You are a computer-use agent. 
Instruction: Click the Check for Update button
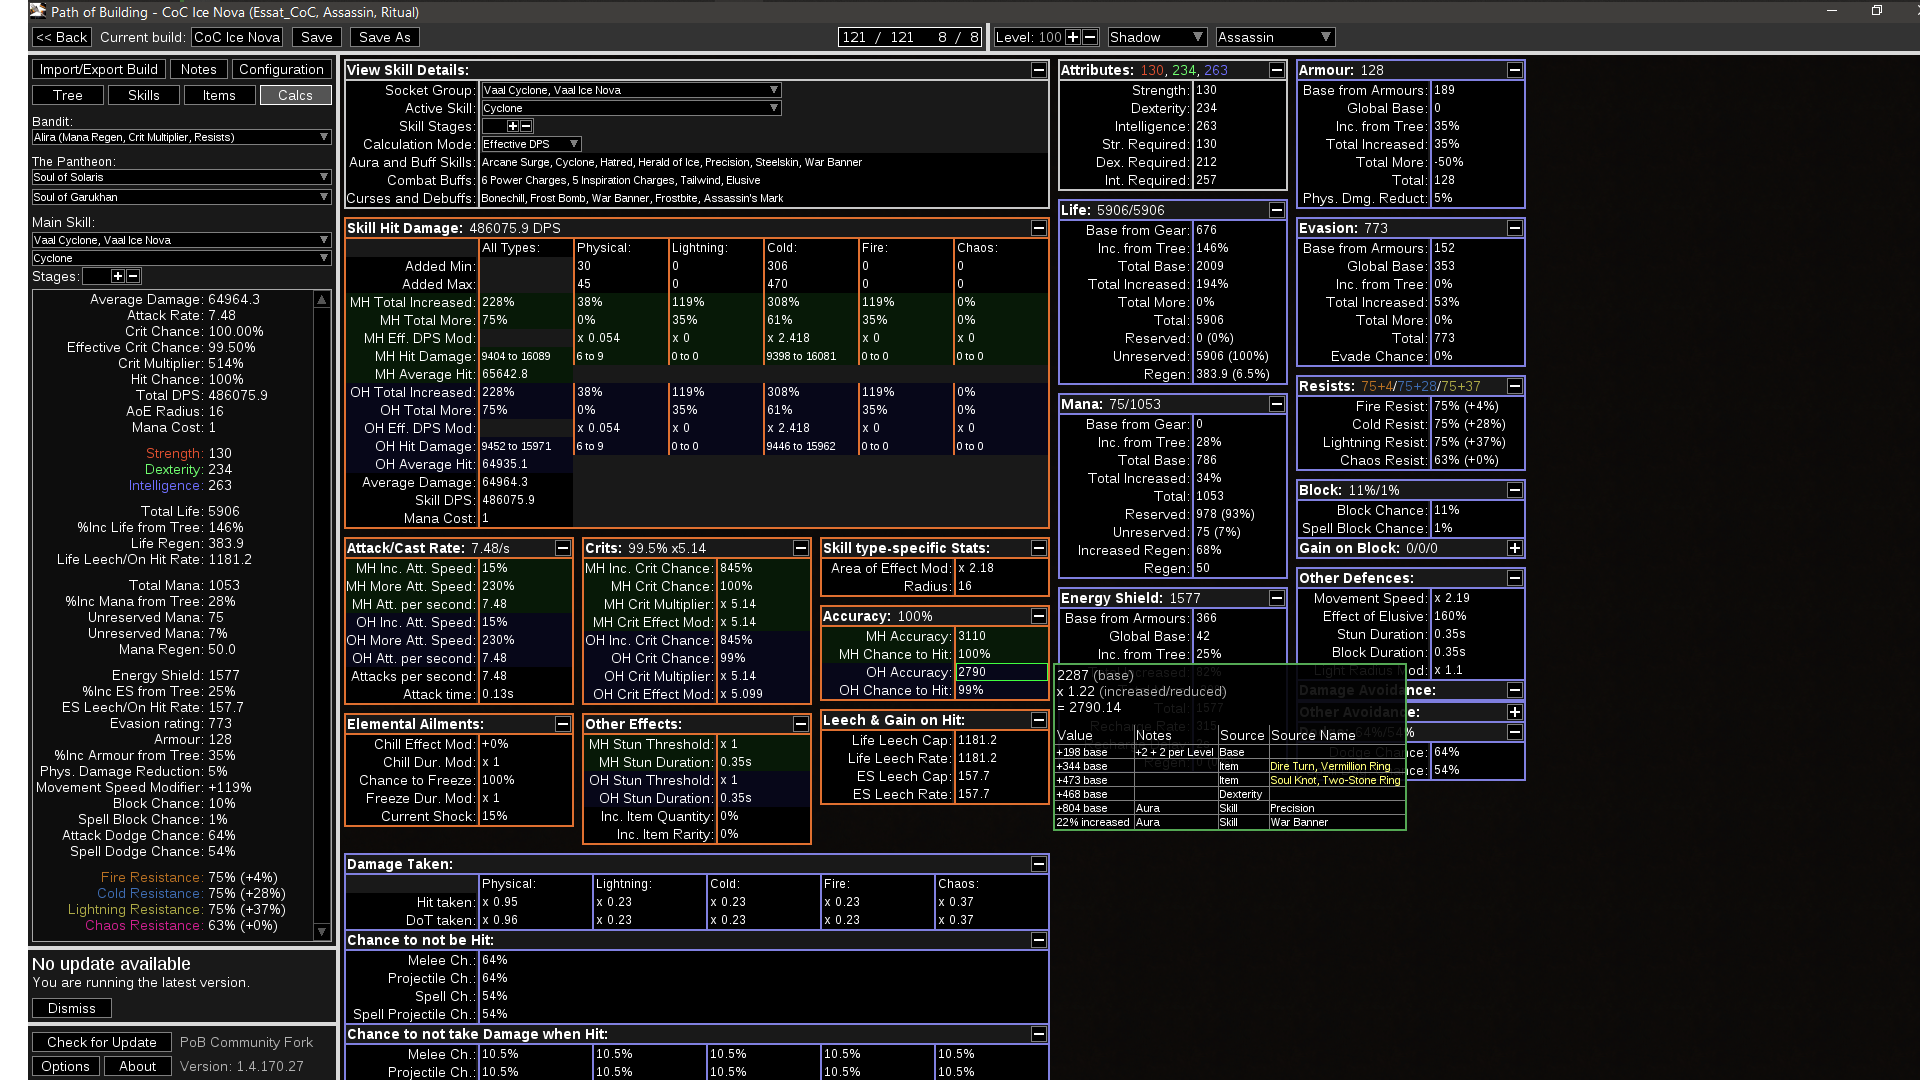pos(102,1042)
